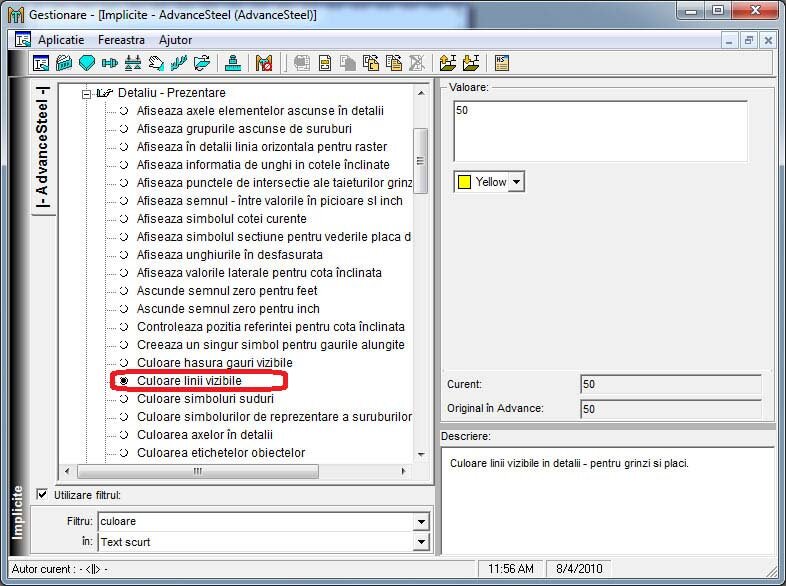Select Culoare simbolurilor de reprezentare a suruburilor
786x586 pixels.
[274, 417]
